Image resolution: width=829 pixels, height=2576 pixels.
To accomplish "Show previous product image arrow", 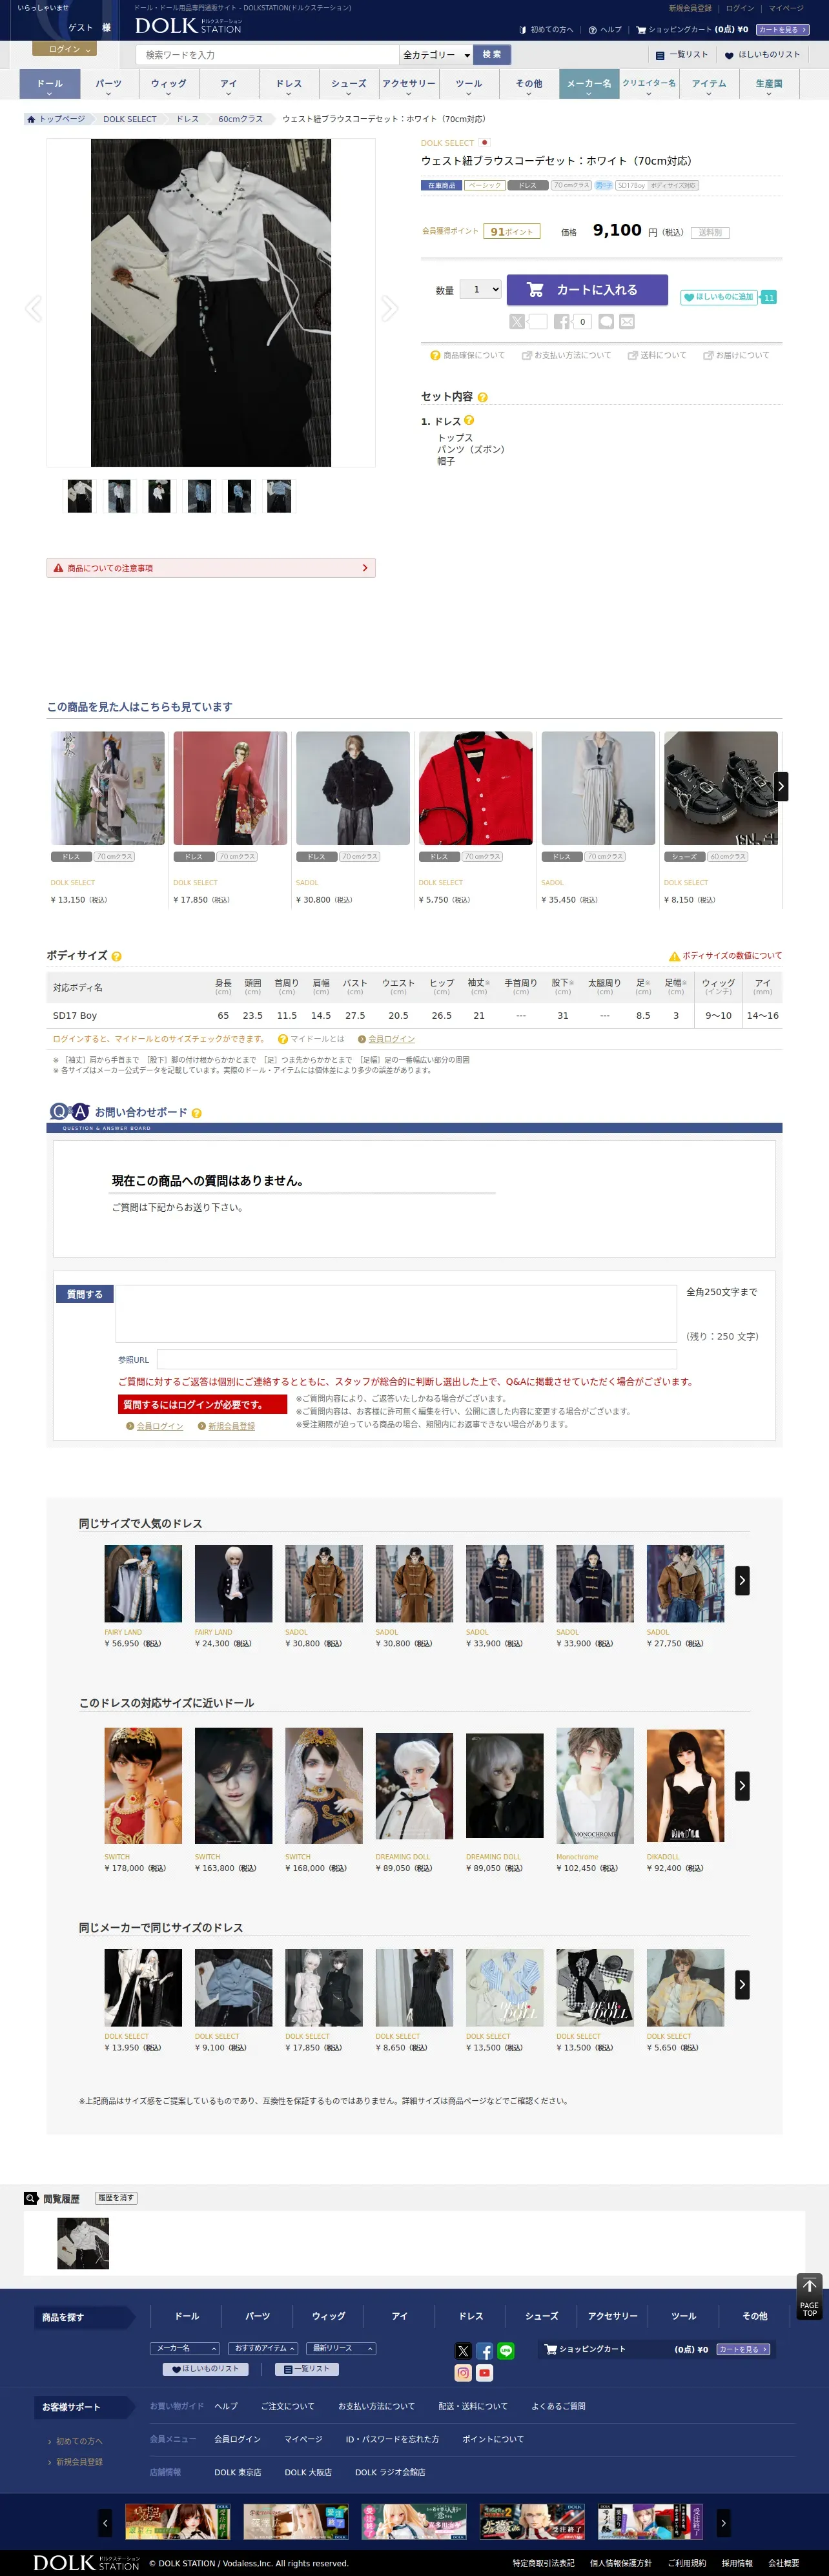I will tap(33, 308).
